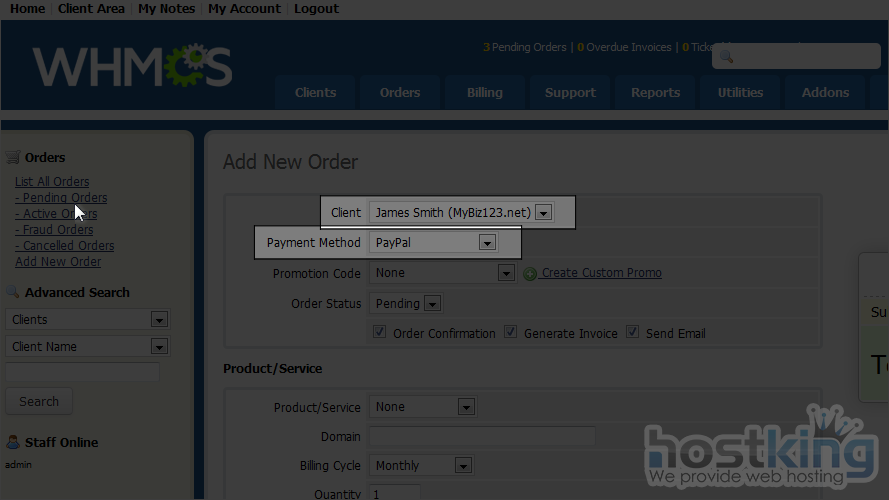
Task: Disable the Send Email checkbox
Action: pyautogui.click(x=632, y=332)
